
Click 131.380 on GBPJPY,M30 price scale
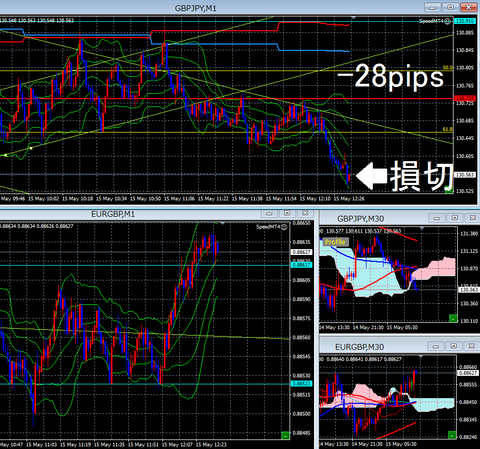[469, 234]
